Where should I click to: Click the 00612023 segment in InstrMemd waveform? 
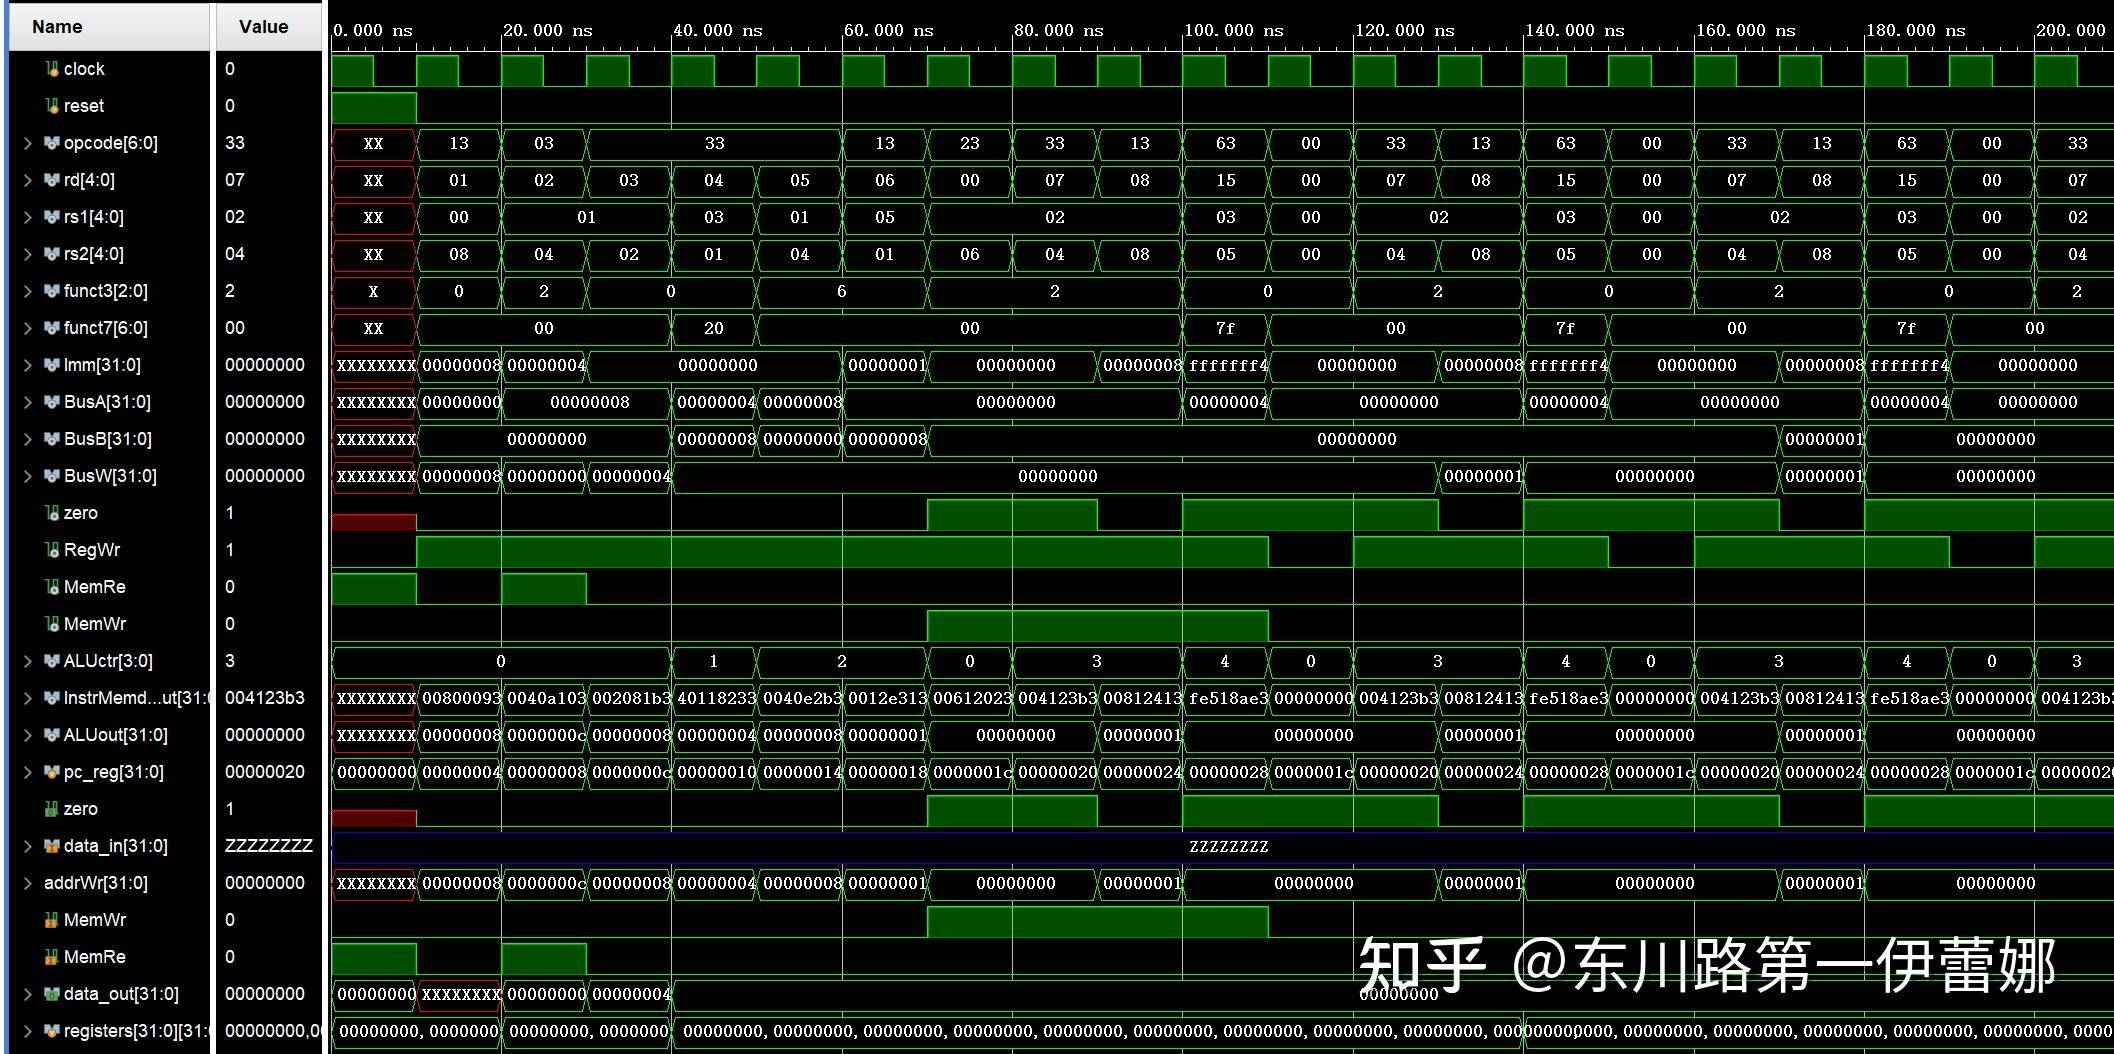coord(970,698)
